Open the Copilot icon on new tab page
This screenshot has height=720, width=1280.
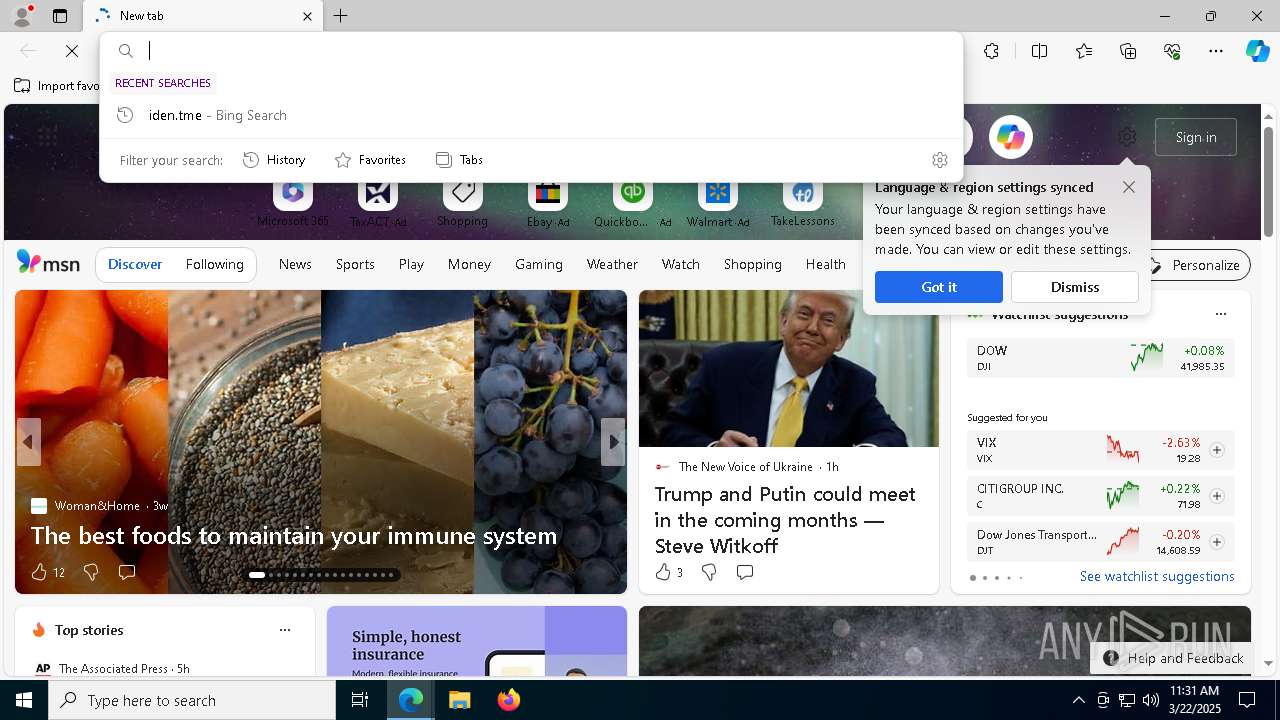click(x=1011, y=137)
